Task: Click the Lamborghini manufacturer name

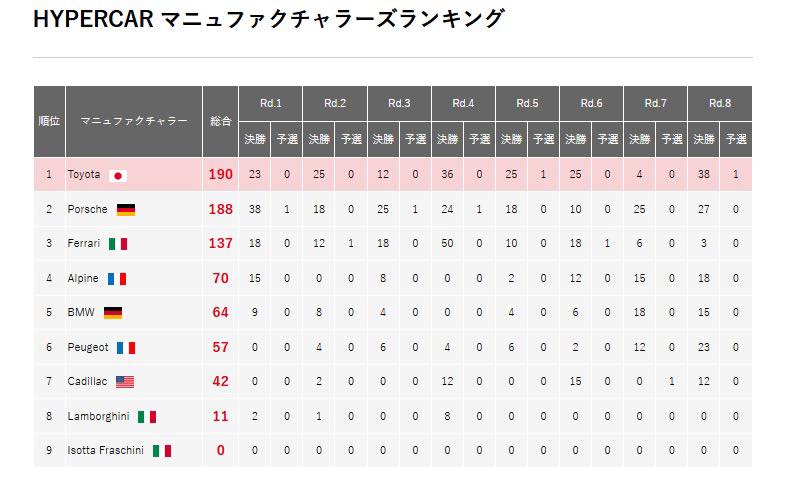Action: point(98,416)
